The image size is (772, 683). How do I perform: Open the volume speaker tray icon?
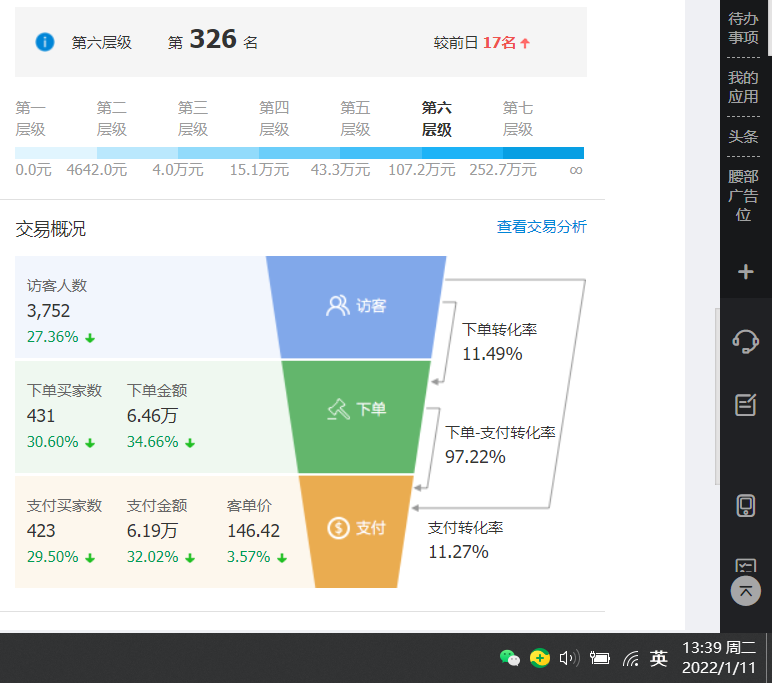570,658
